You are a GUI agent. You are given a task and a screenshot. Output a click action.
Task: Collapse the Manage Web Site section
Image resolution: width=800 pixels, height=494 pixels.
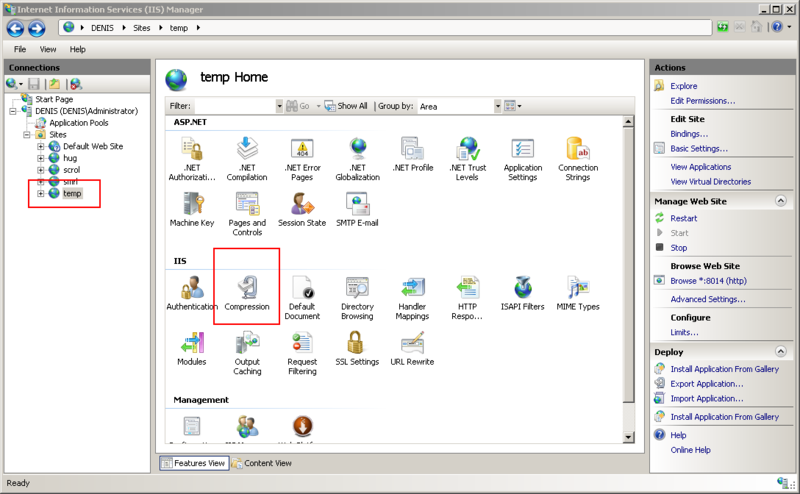point(781,201)
